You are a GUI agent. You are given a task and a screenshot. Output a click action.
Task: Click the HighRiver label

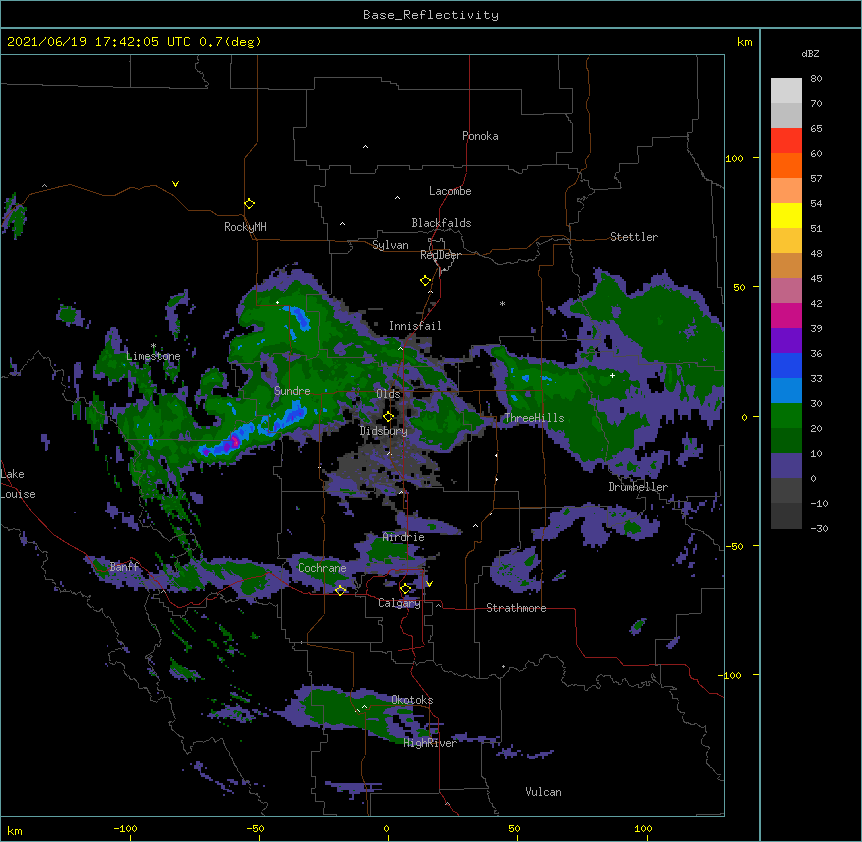coord(430,743)
